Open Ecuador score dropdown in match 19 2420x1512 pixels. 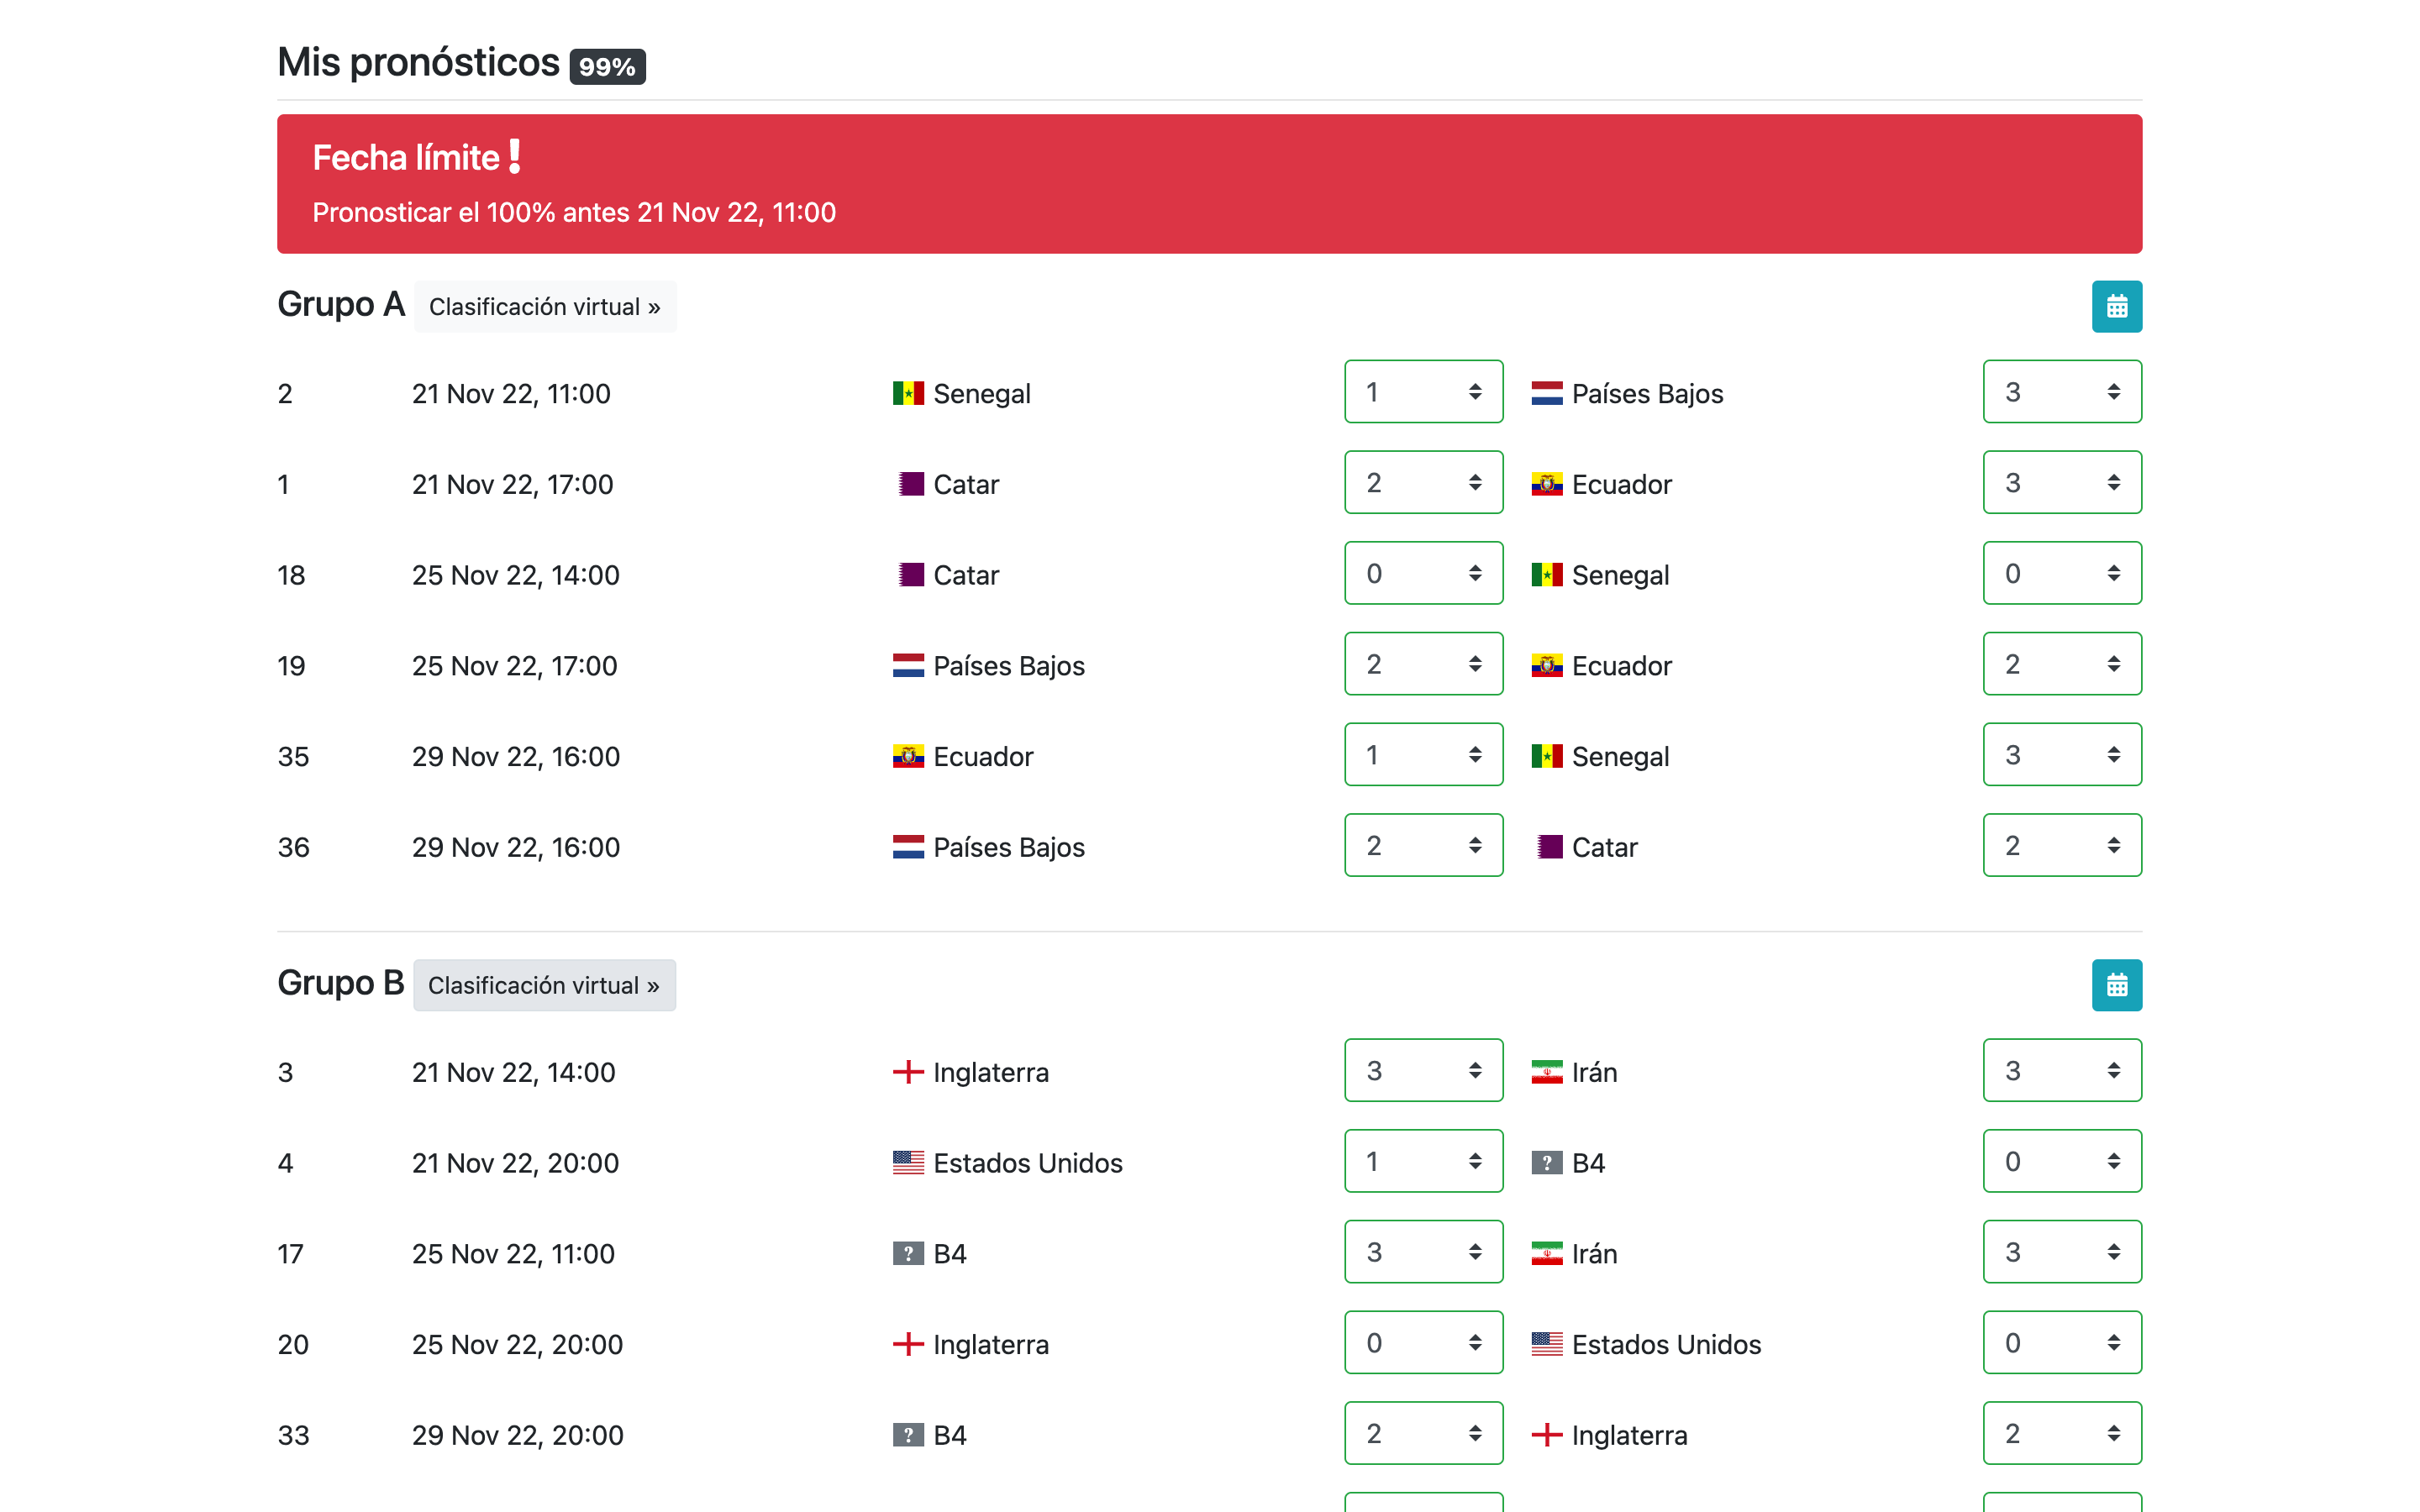point(2062,663)
